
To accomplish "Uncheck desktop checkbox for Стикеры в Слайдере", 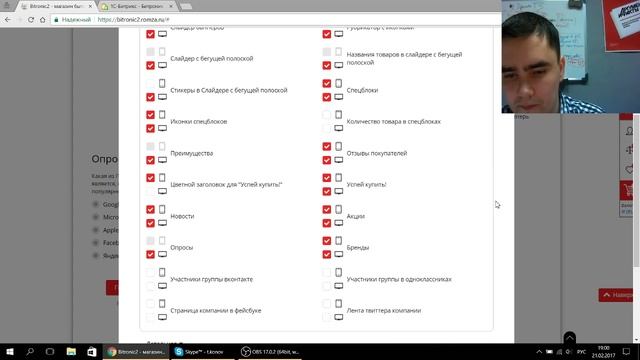I will (150, 97).
